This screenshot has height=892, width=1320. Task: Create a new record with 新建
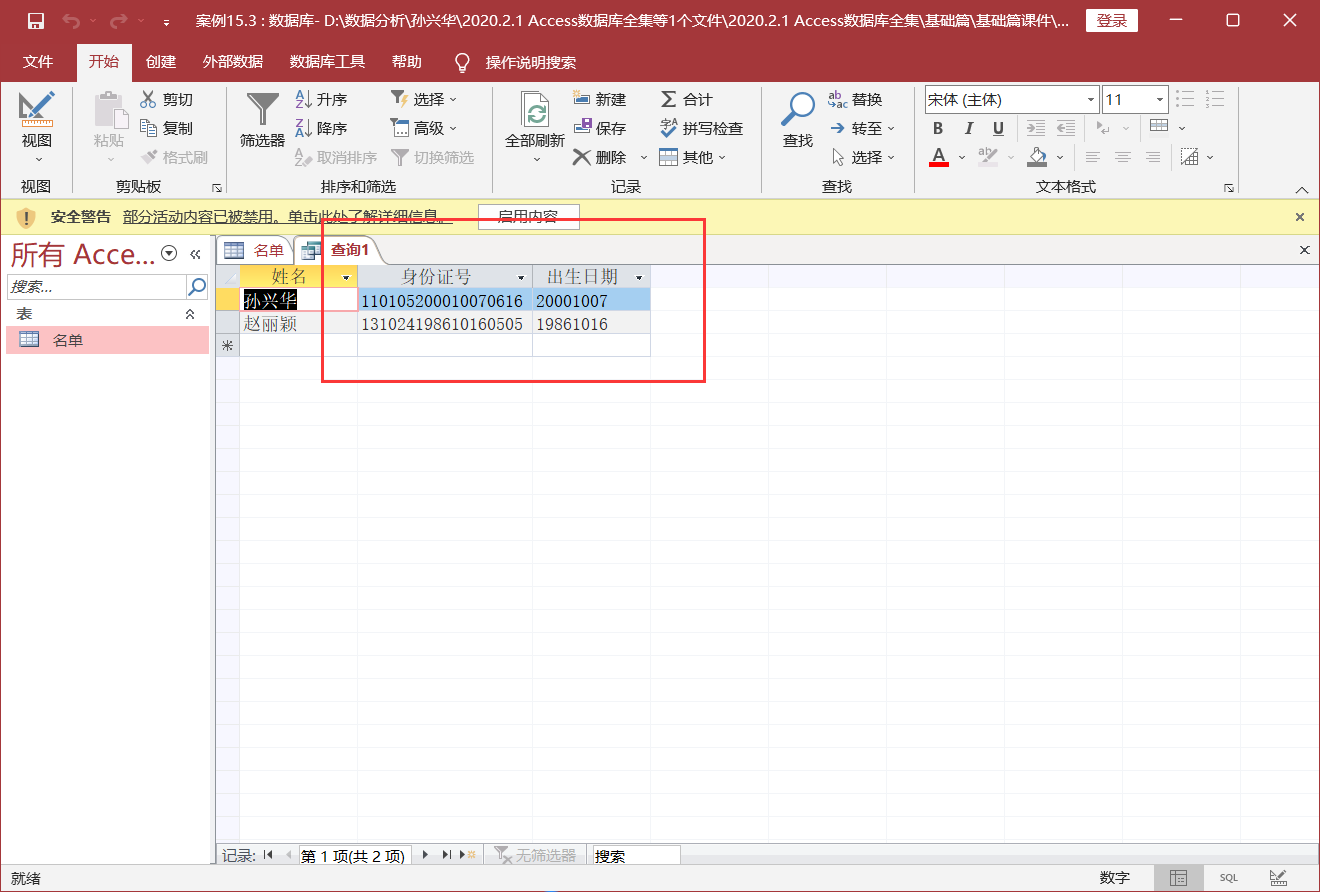[600, 99]
